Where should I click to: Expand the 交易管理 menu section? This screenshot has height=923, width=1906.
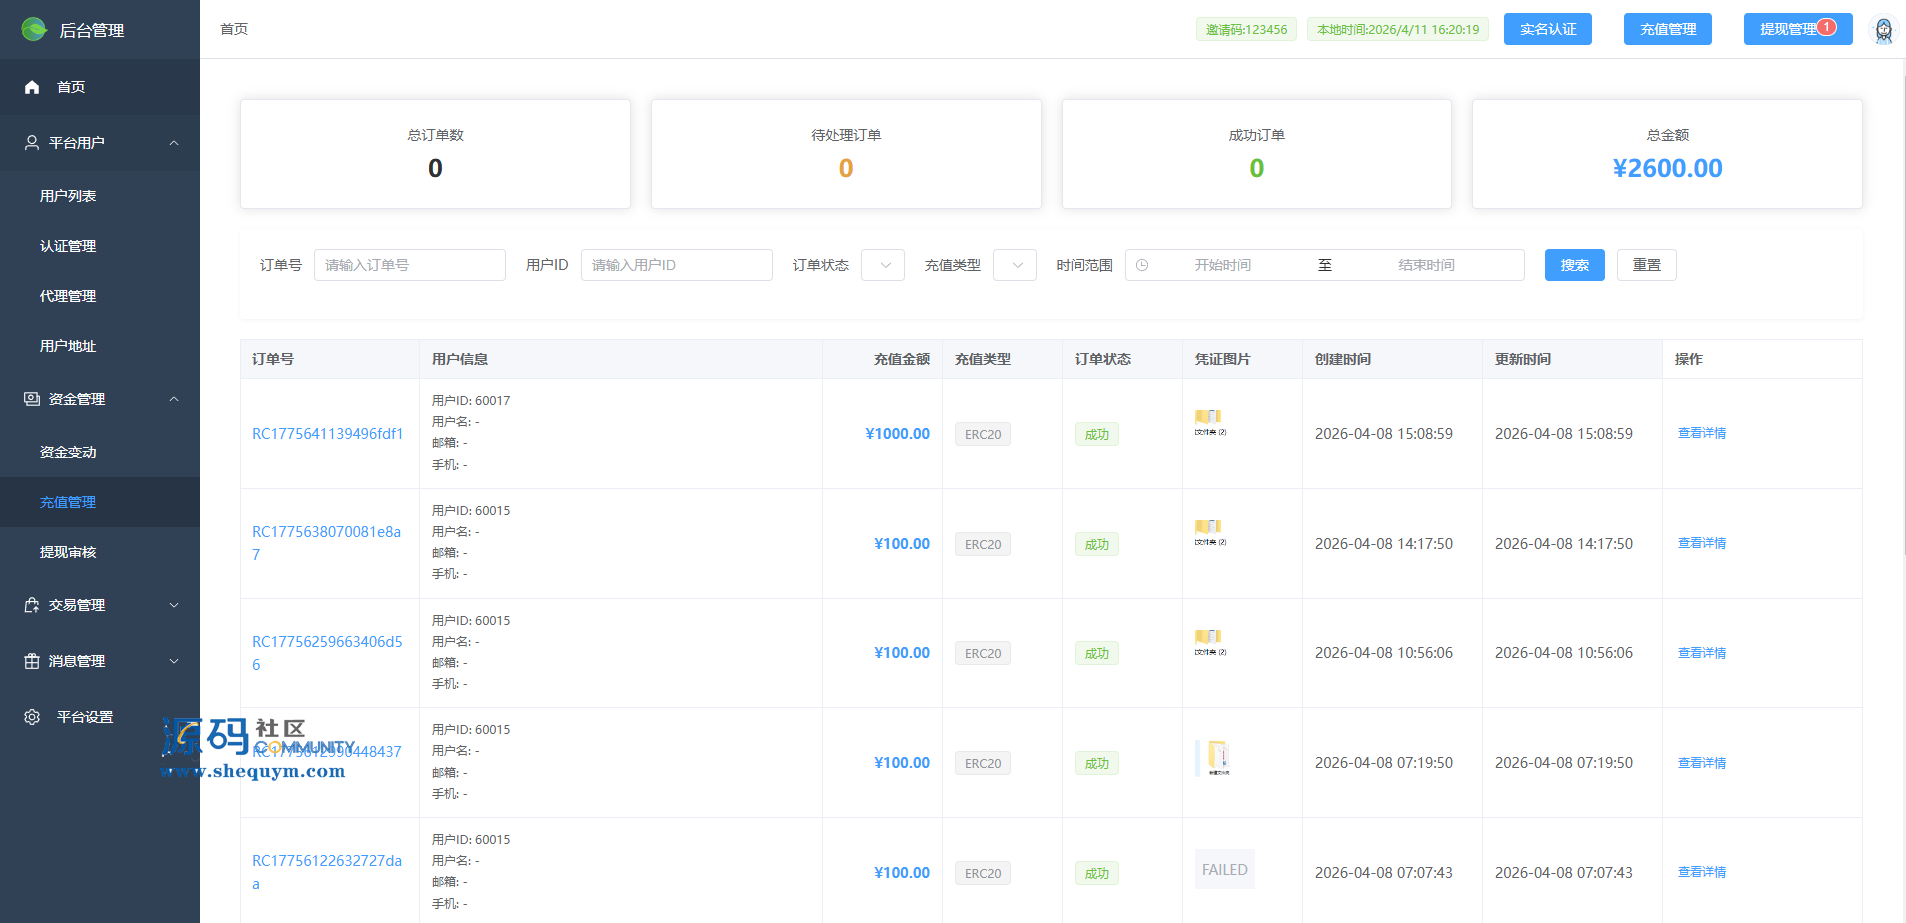(174, 605)
